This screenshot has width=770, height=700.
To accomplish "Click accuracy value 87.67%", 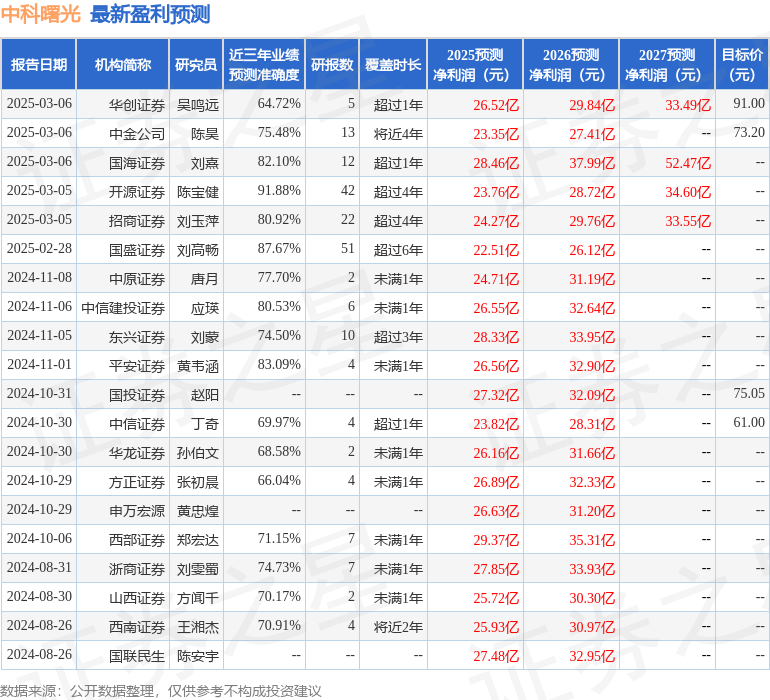I will (x=279, y=248).
